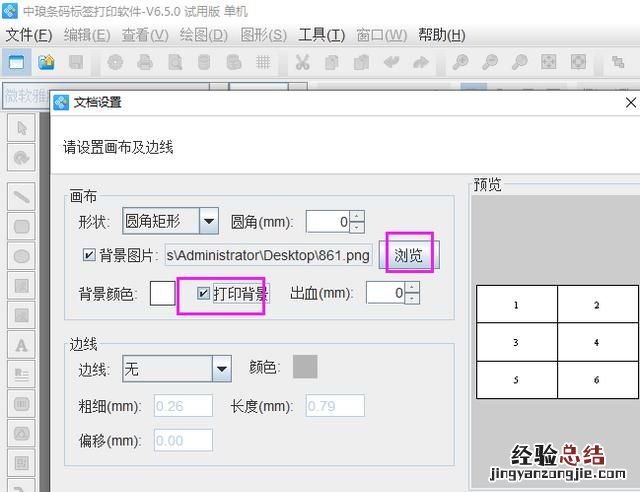The width and height of the screenshot is (640, 492).
Task: Click the printer icon in toolbar
Action: [145, 62]
